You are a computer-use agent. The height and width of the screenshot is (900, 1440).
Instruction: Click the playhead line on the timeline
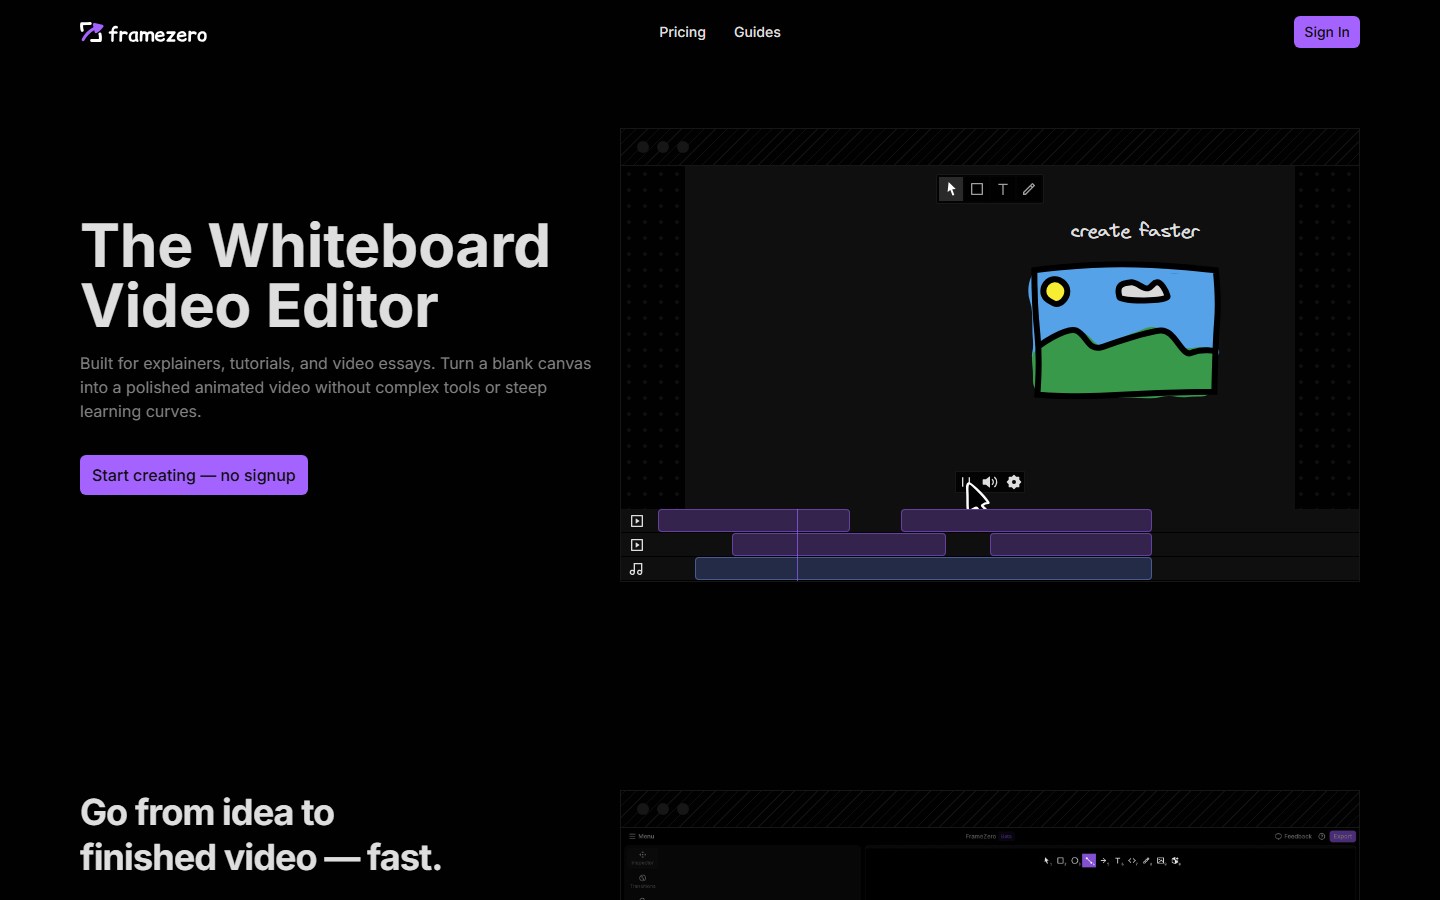point(798,545)
